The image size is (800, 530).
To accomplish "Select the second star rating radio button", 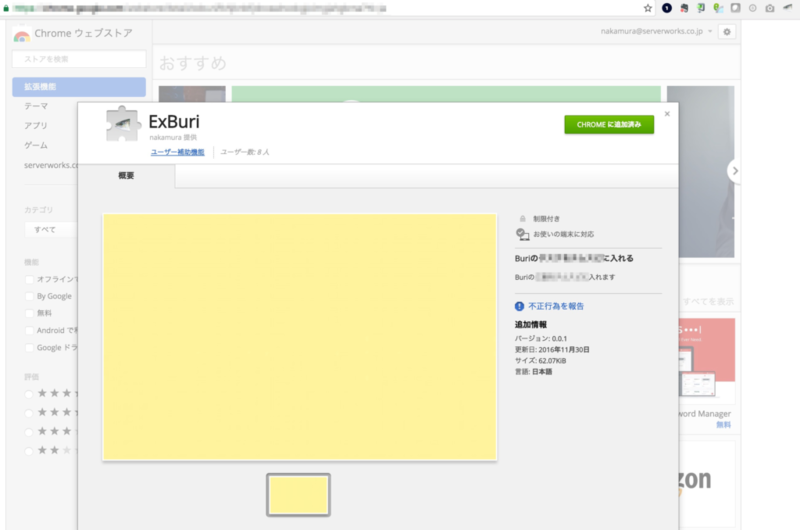I will click(29, 413).
